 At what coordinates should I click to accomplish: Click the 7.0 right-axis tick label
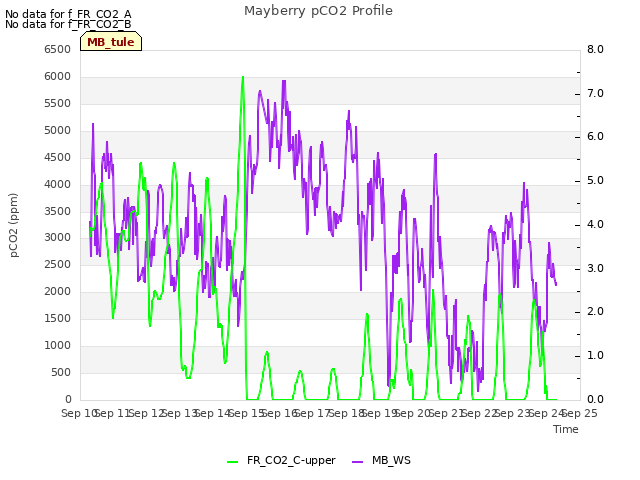(x=595, y=93)
